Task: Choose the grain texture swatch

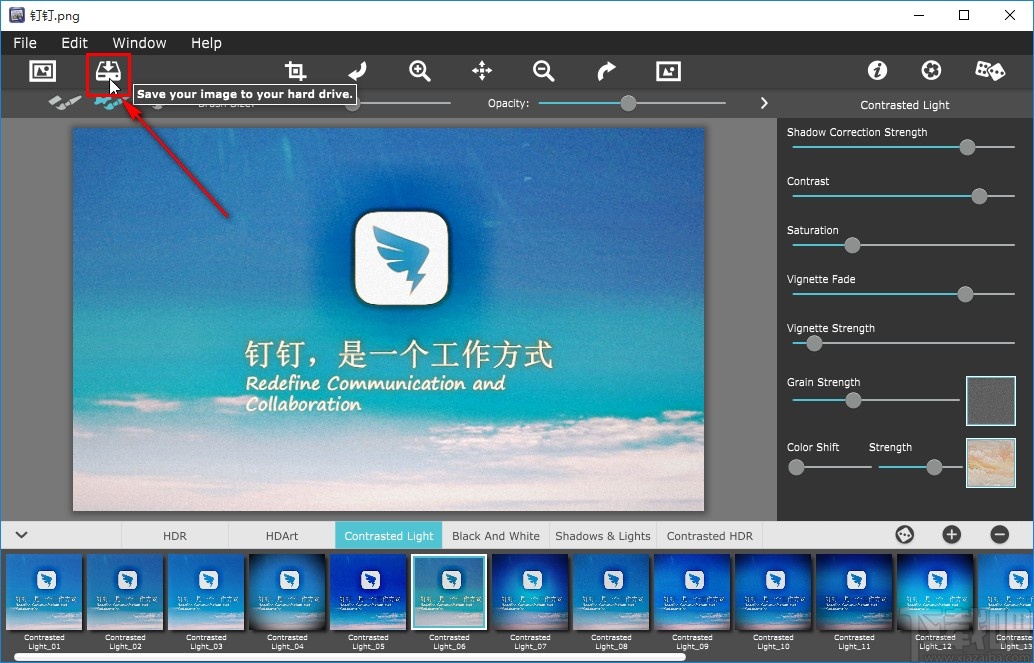Action: pyautogui.click(x=990, y=400)
